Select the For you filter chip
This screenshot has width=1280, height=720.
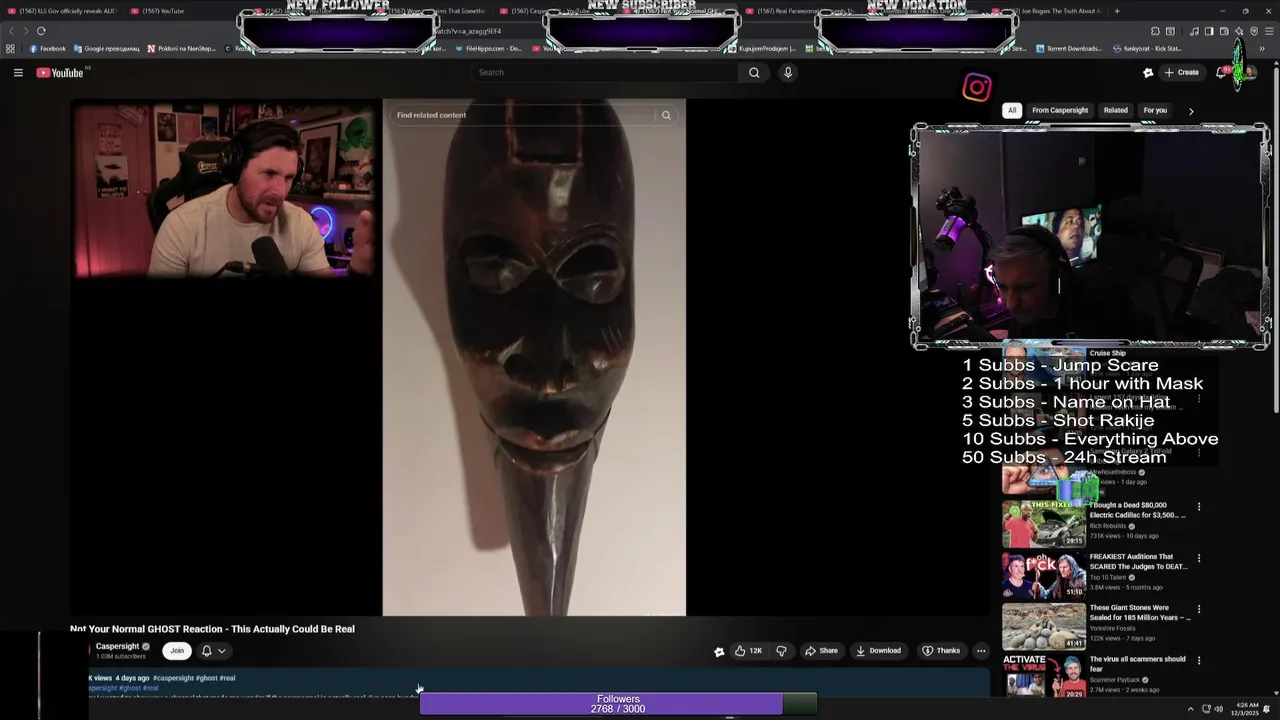1155,110
